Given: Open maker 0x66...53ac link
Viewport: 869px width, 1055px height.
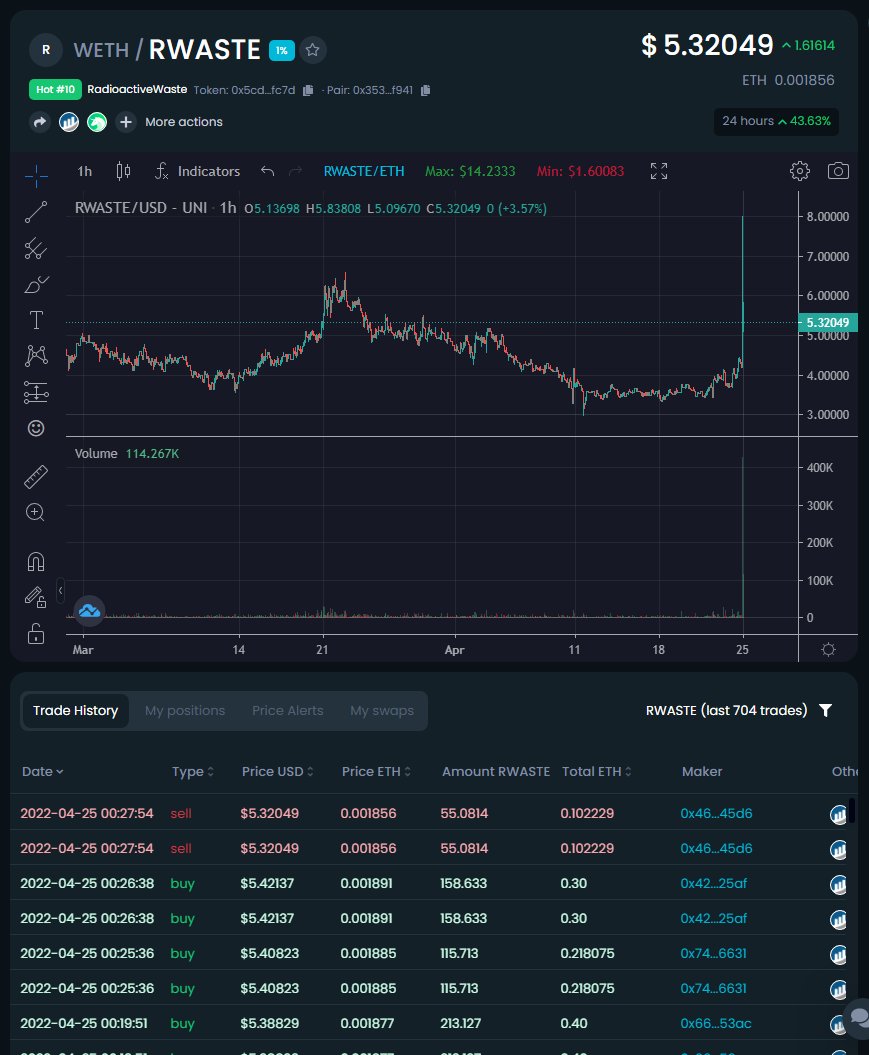Looking at the screenshot, I should 716,1023.
